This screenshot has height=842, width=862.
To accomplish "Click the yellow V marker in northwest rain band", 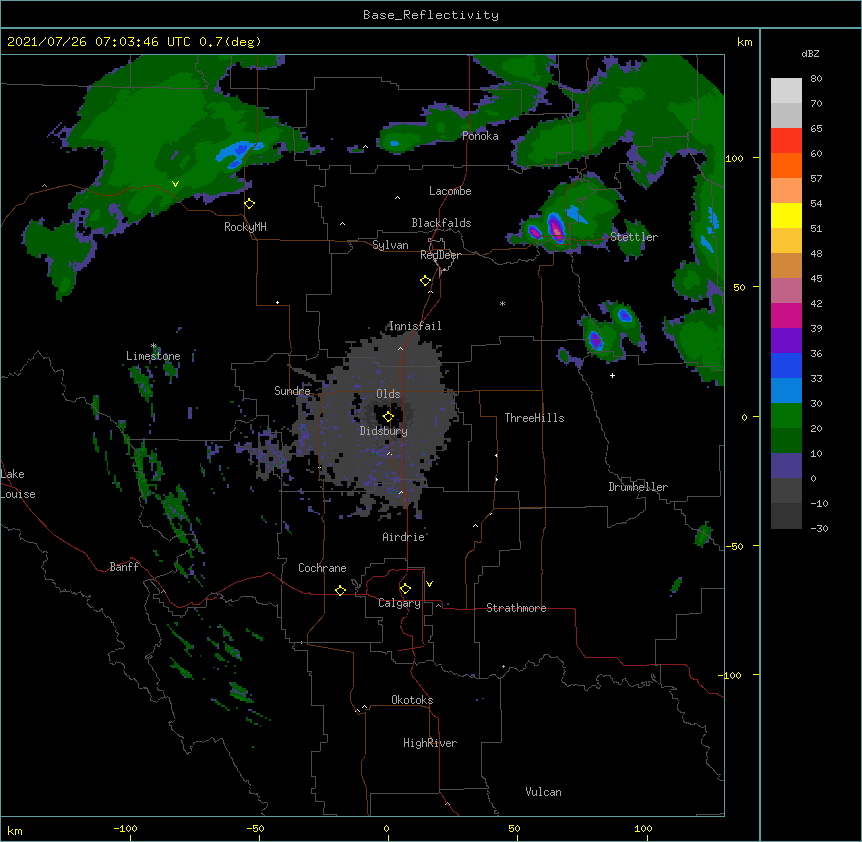I will point(175,184).
